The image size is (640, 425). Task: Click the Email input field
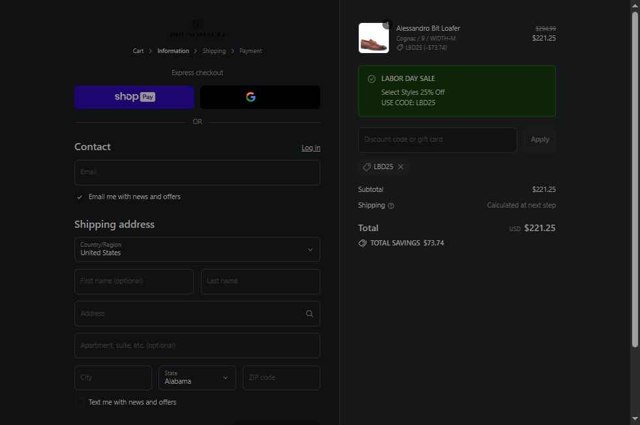click(x=197, y=172)
